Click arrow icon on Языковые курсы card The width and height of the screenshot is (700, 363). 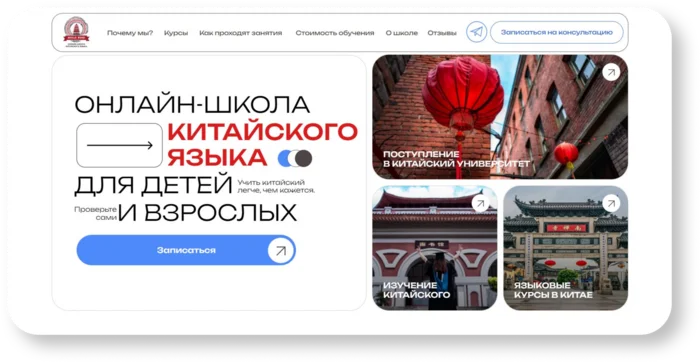611,204
